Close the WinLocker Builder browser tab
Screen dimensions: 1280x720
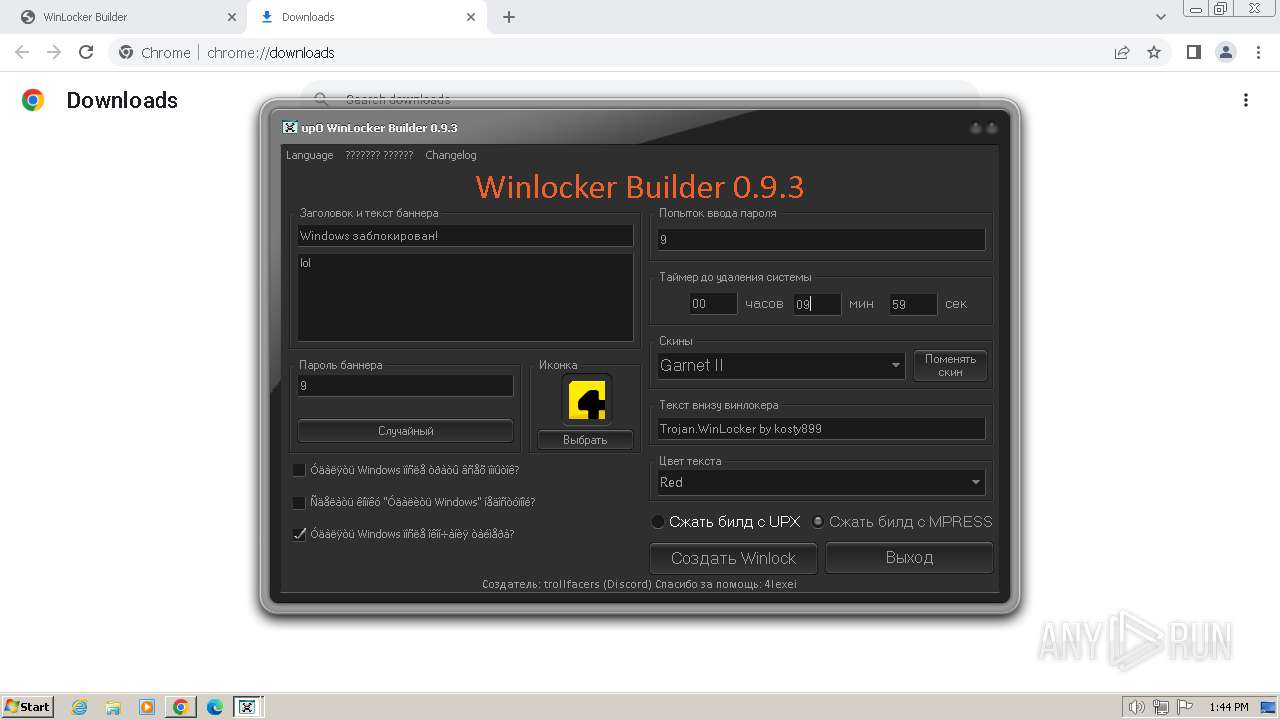(231, 17)
